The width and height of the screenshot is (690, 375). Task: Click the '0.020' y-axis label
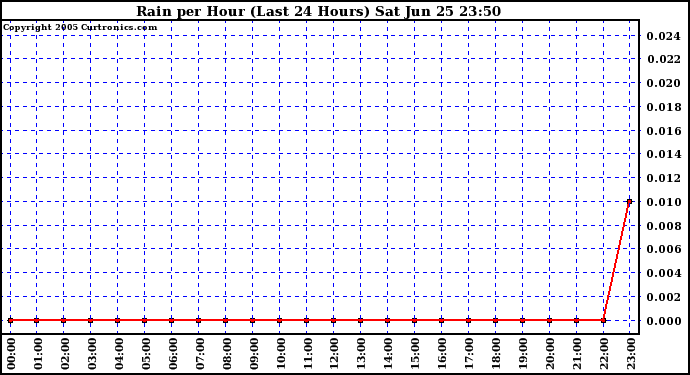coord(663,83)
